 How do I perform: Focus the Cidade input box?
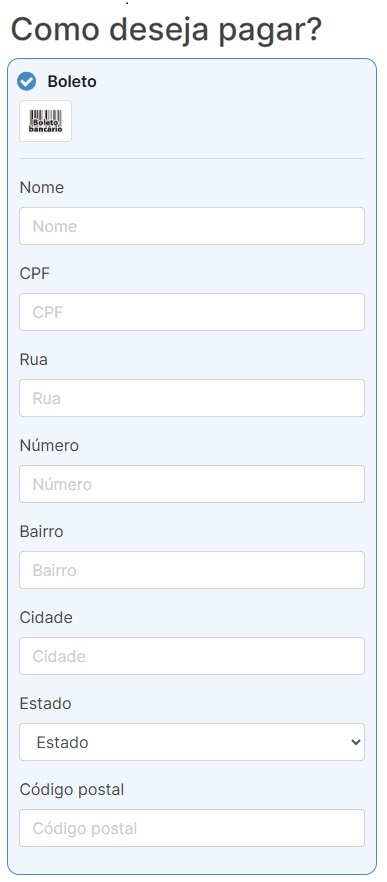click(x=192, y=656)
